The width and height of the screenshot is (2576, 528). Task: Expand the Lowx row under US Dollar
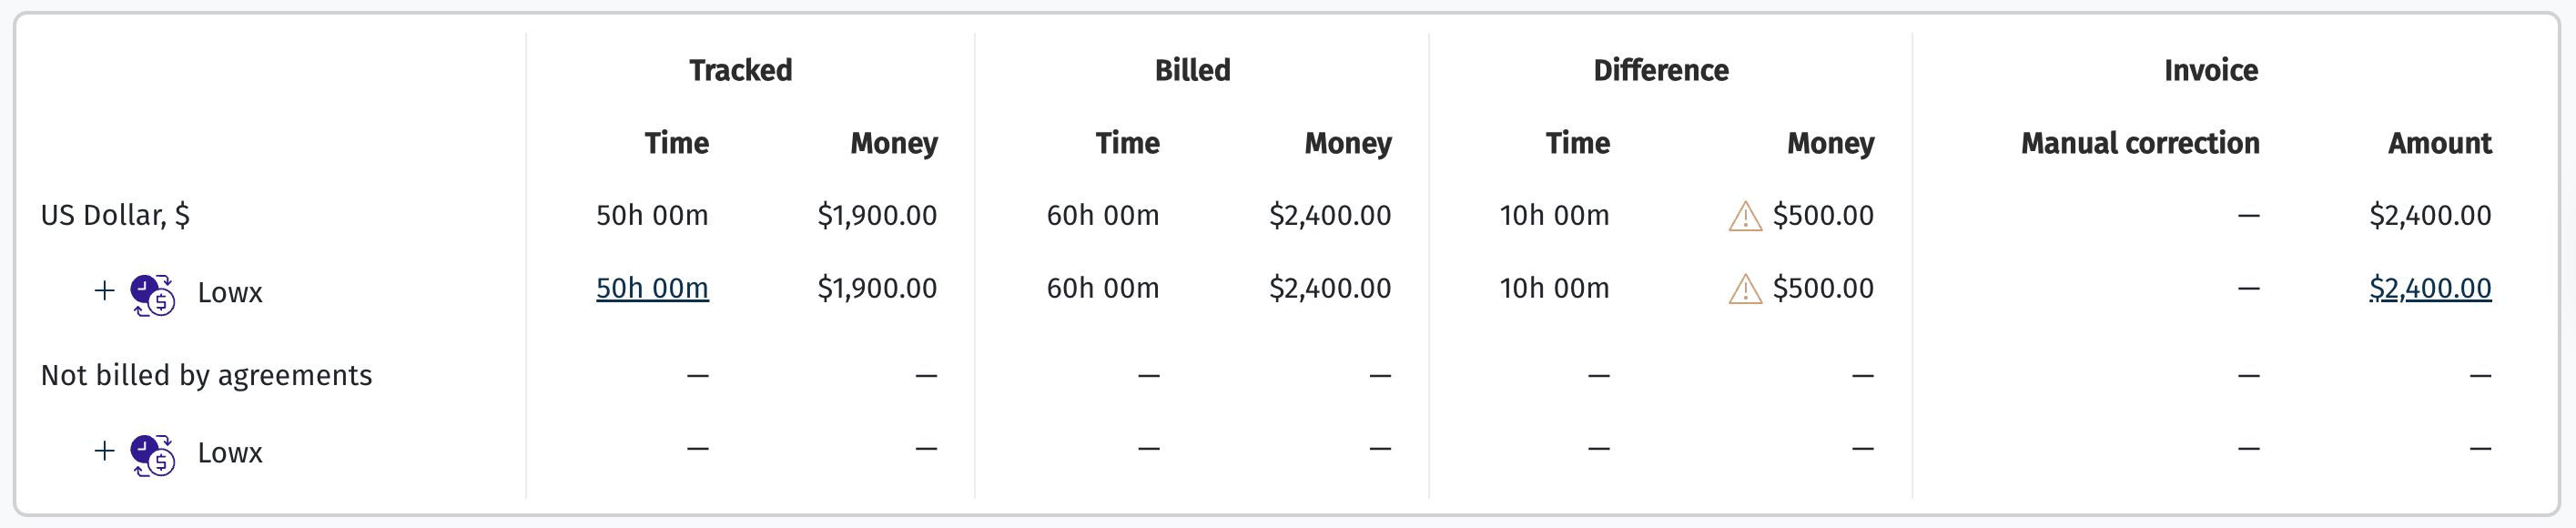tap(104, 291)
